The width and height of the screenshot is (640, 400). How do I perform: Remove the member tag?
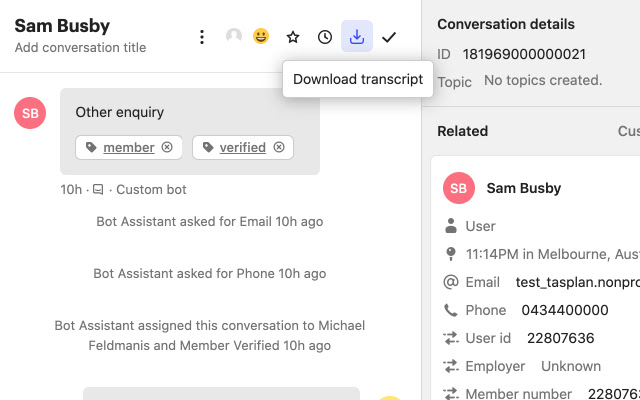[x=167, y=147]
